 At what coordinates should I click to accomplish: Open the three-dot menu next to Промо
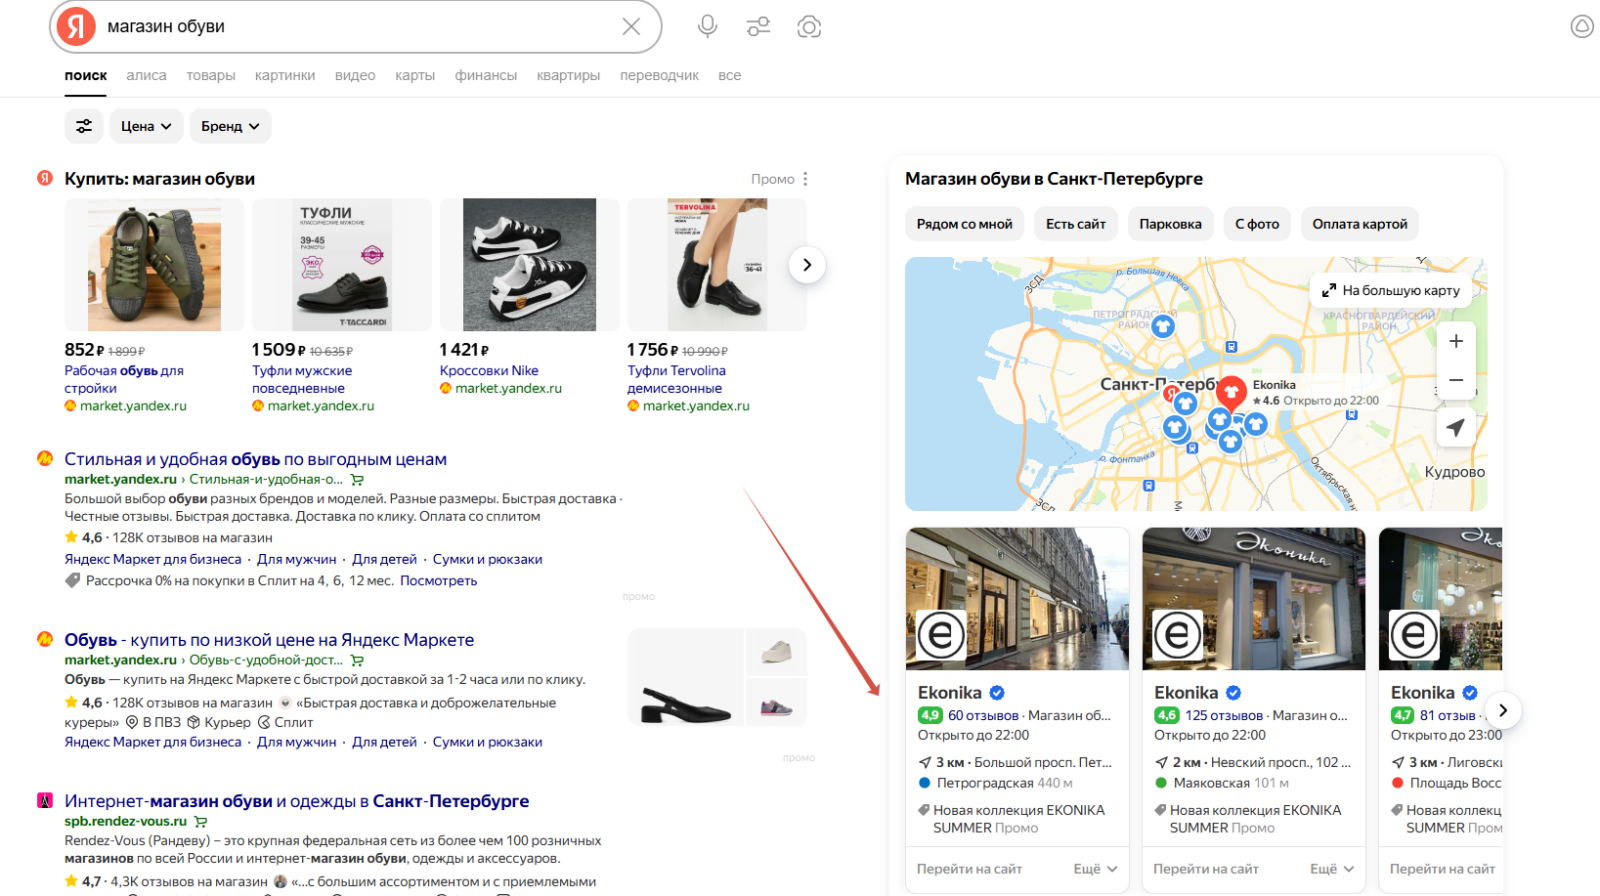[x=805, y=179]
